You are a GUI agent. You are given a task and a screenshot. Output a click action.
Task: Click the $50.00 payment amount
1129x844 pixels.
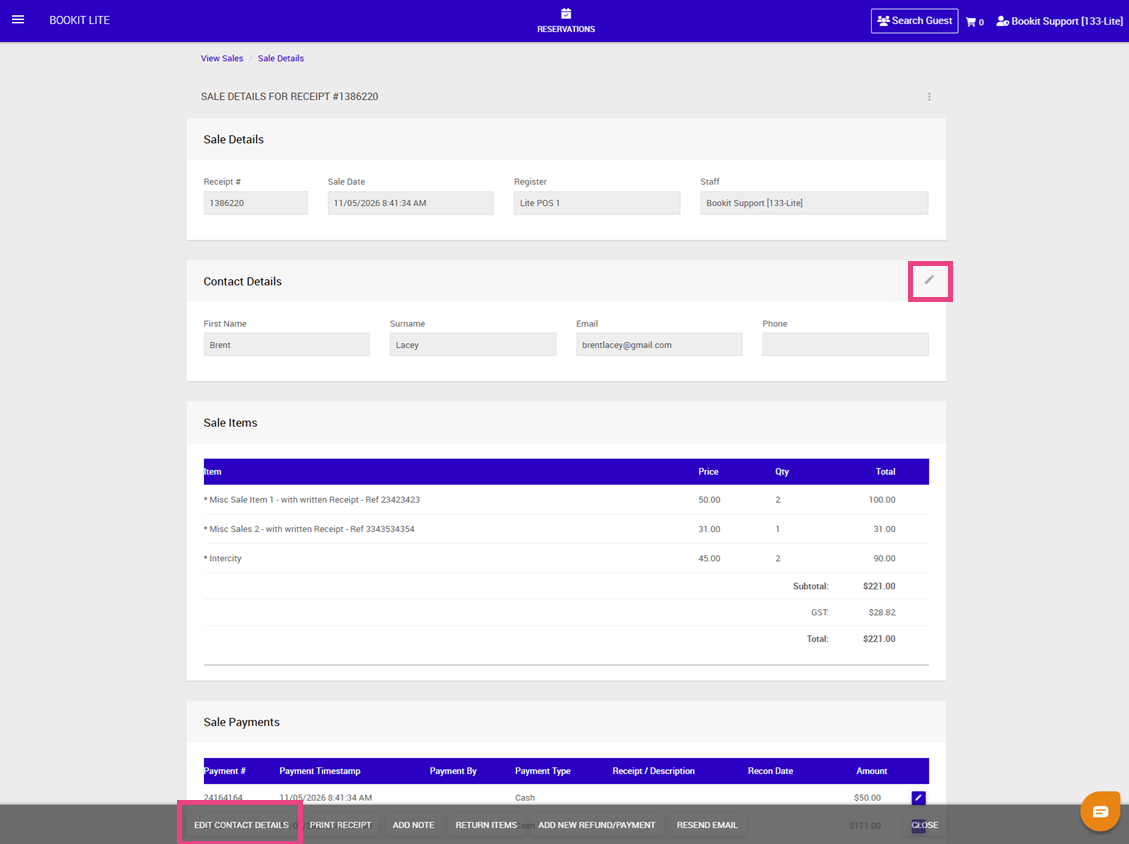(868, 798)
